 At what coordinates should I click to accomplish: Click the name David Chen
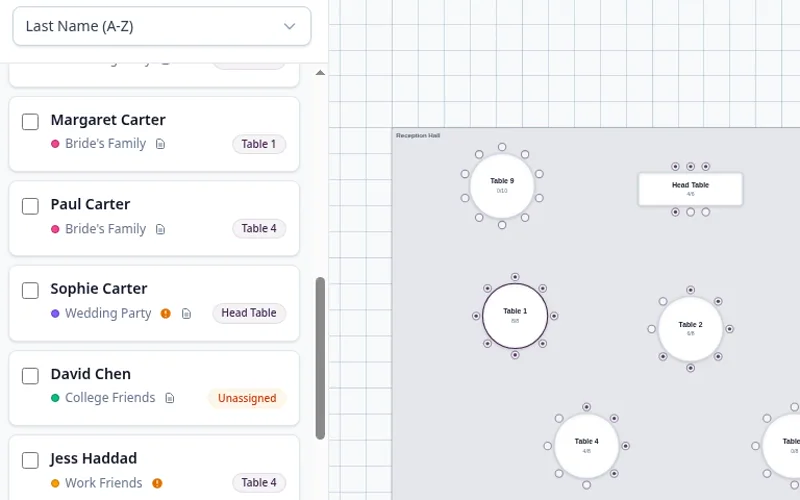[x=91, y=374]
